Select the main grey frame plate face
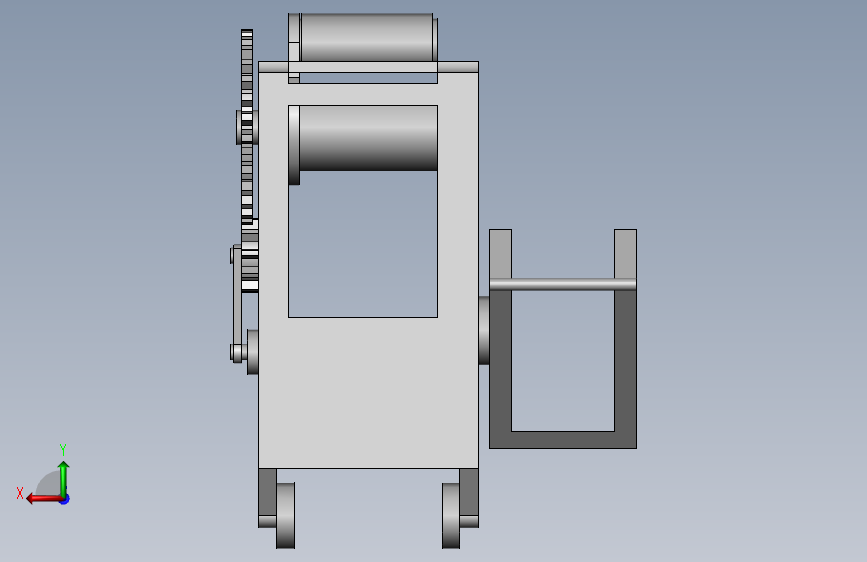Viewport: 867px width, 562px height. [368, 392]
